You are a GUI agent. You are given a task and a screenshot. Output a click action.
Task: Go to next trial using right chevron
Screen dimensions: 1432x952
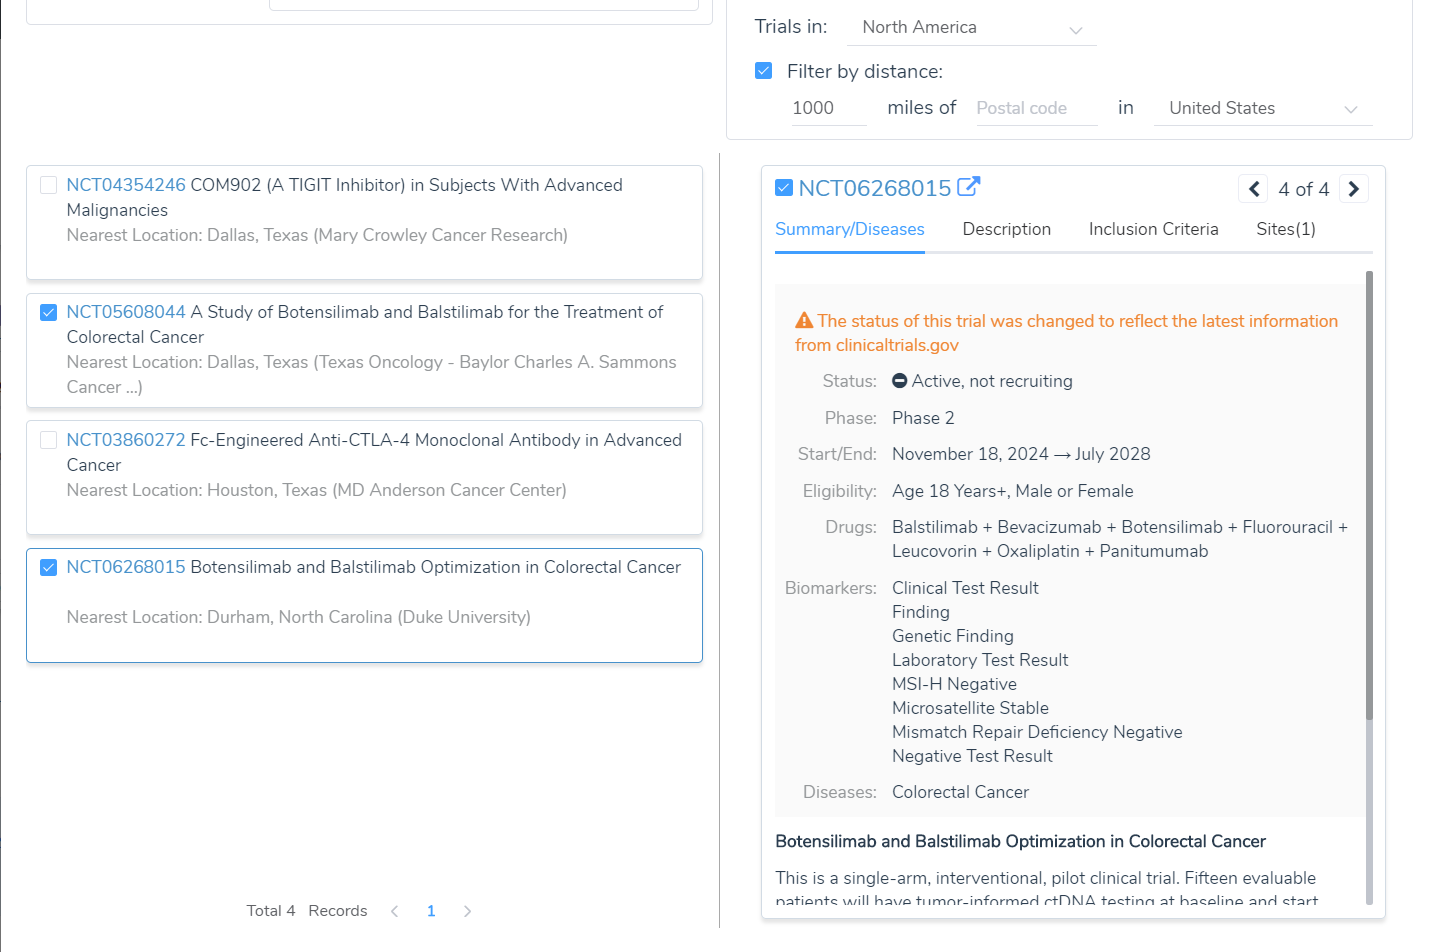1353,189
